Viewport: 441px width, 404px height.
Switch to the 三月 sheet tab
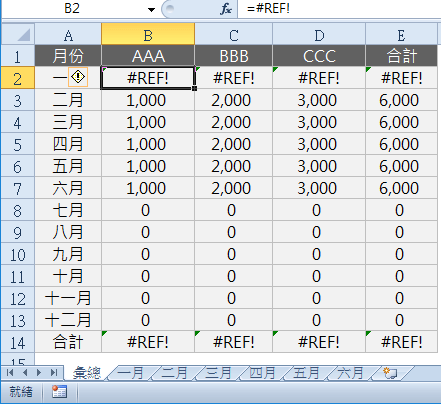point(218,373)
